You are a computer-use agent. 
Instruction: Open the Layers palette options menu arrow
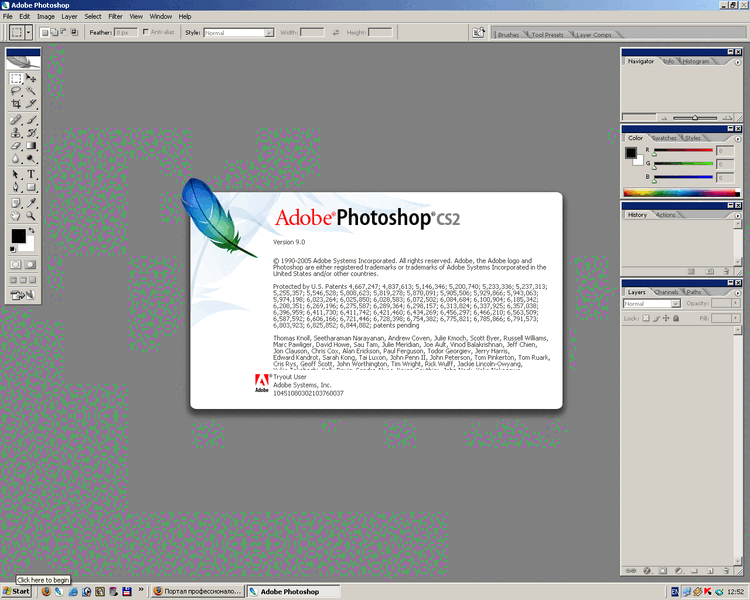click(737, 293)
